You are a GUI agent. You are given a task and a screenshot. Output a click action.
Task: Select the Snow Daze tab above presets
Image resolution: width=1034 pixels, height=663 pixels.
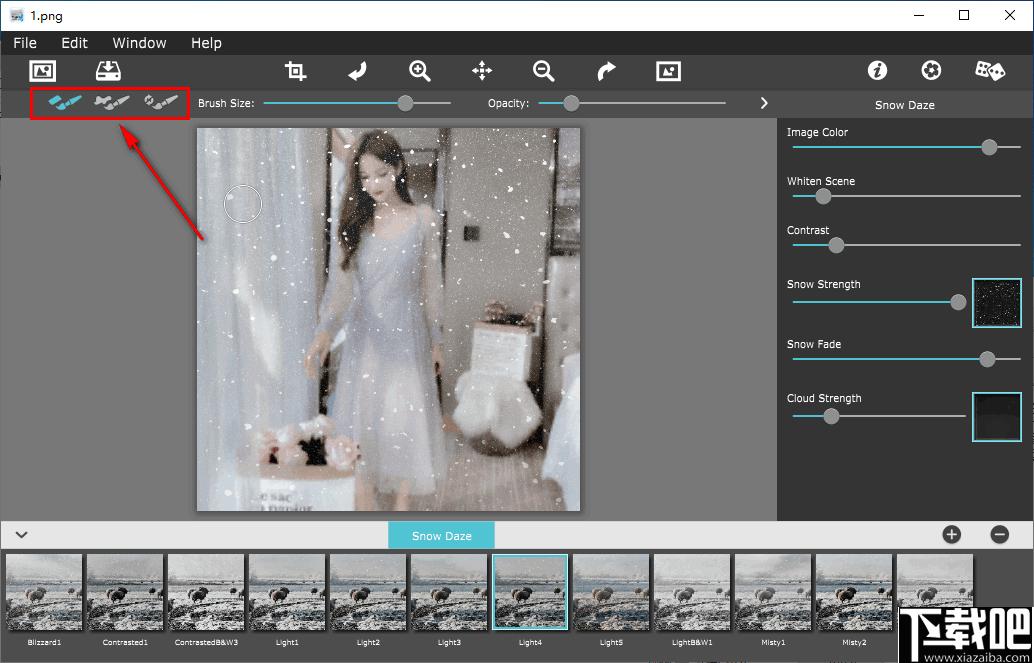coord(441,535)
